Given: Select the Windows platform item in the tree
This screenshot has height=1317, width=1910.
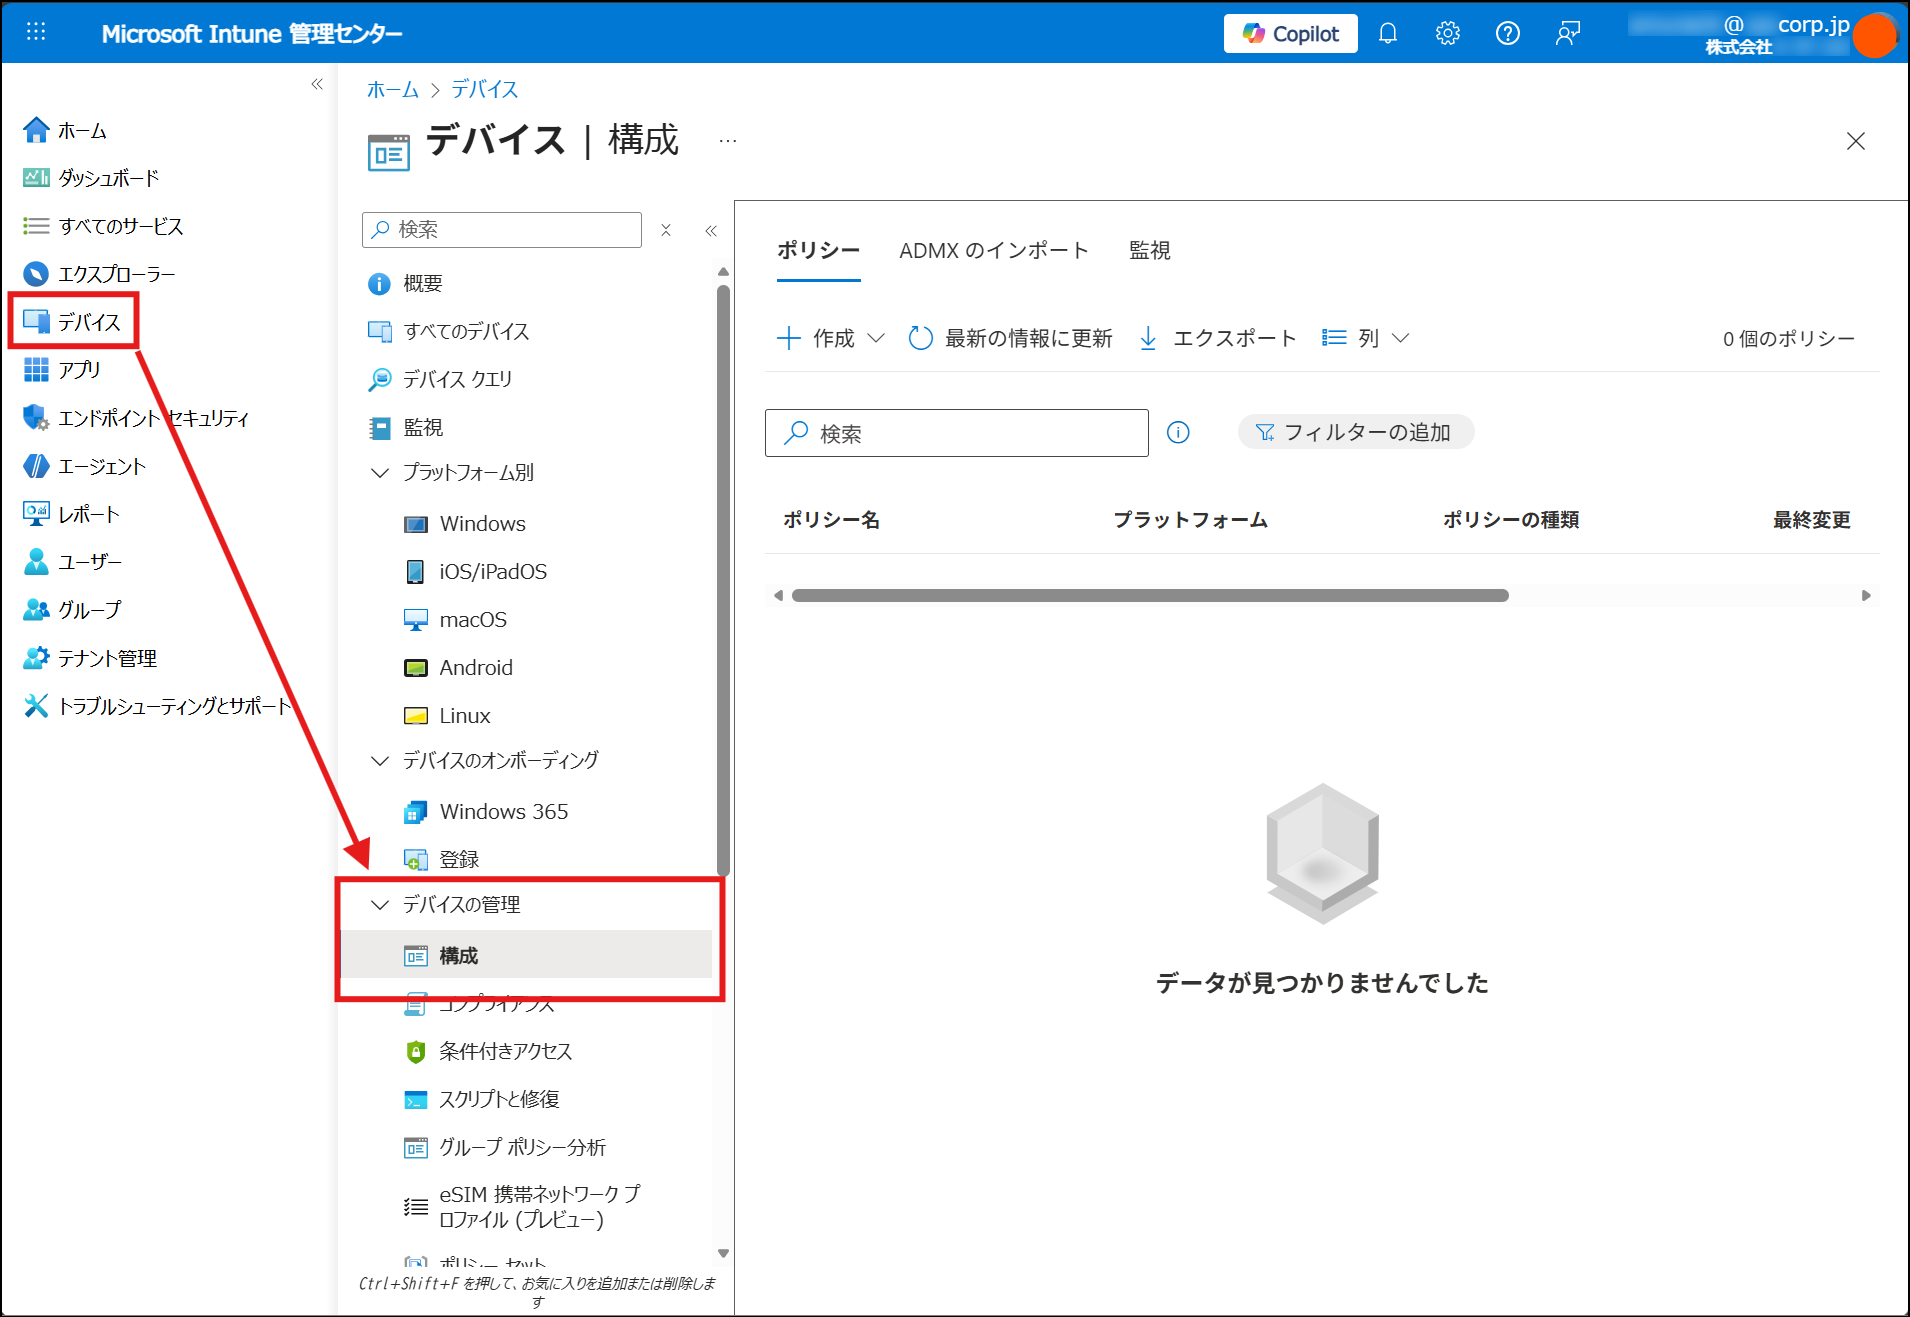Looking at the screenshot, I should point(481,523).
